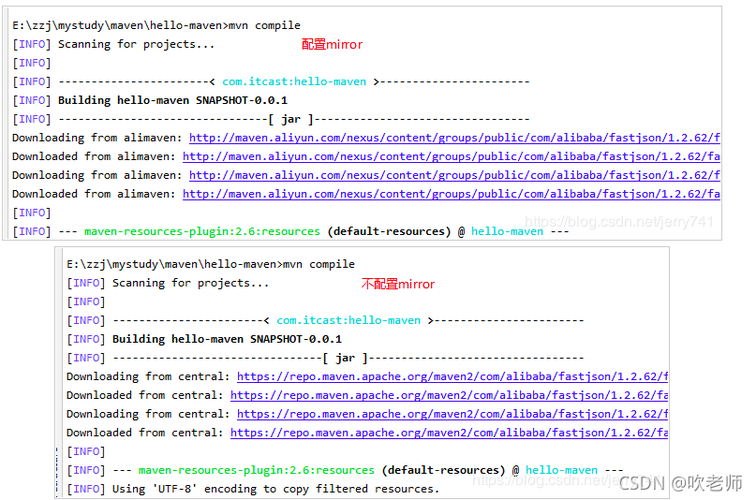This screenshot has width=756, height=500.
Task: Open the first 'Downloading from central' apache URL
Action: [x=452, y=377]
